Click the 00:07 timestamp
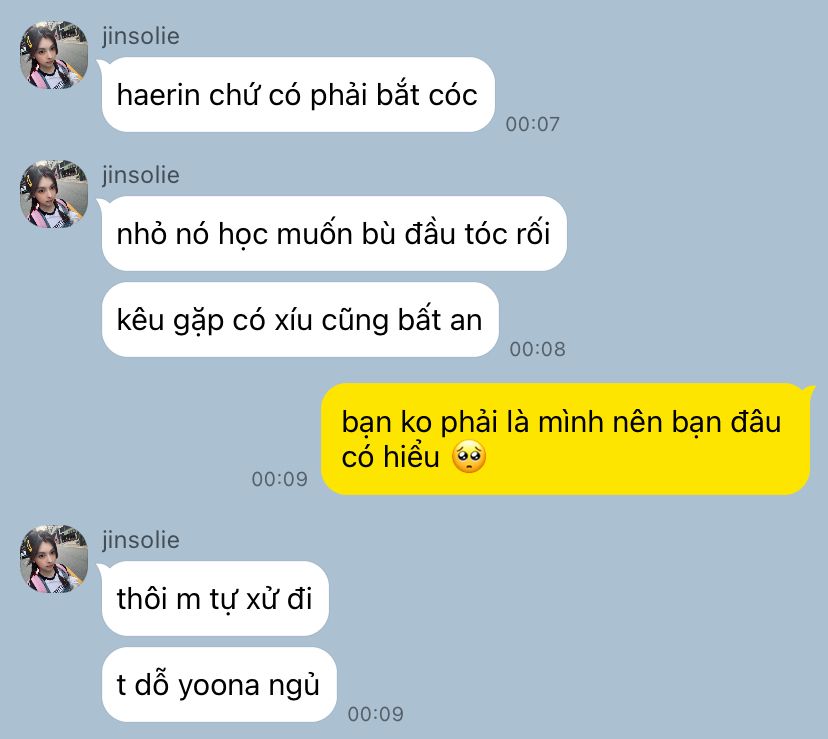Viewport: 828px width, 739px height. pos(532,124)
